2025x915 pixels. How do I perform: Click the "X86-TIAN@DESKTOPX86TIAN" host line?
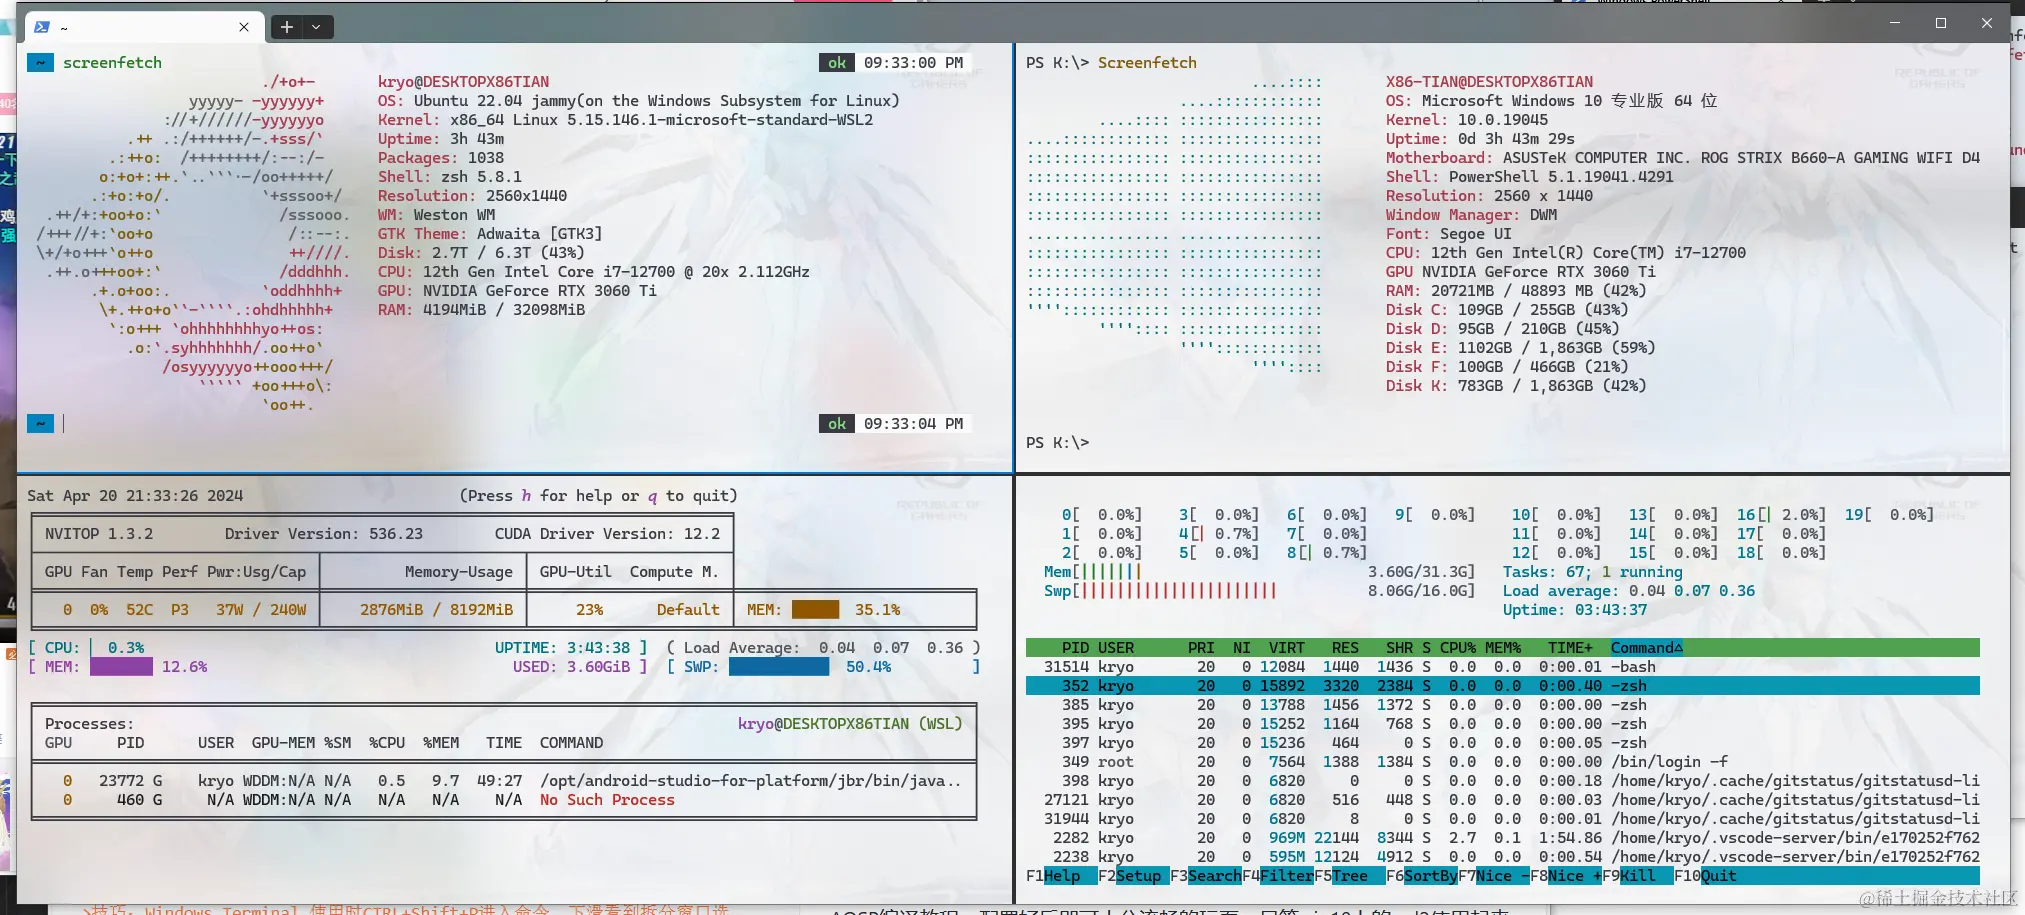point(1489,82)
